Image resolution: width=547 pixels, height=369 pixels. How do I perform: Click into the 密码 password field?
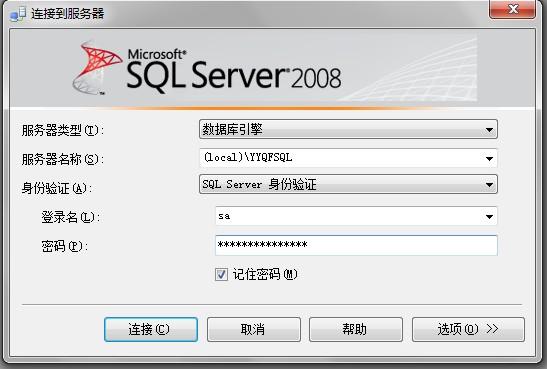pyautogui.click(x=356, y=245)
